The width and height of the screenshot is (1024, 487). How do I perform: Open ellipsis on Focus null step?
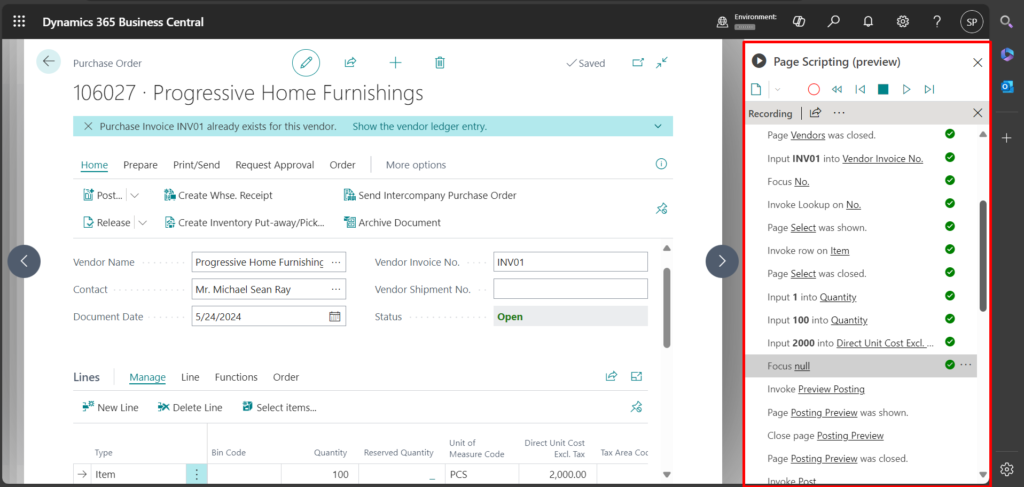pyautogui.click(x=966, y=365)
